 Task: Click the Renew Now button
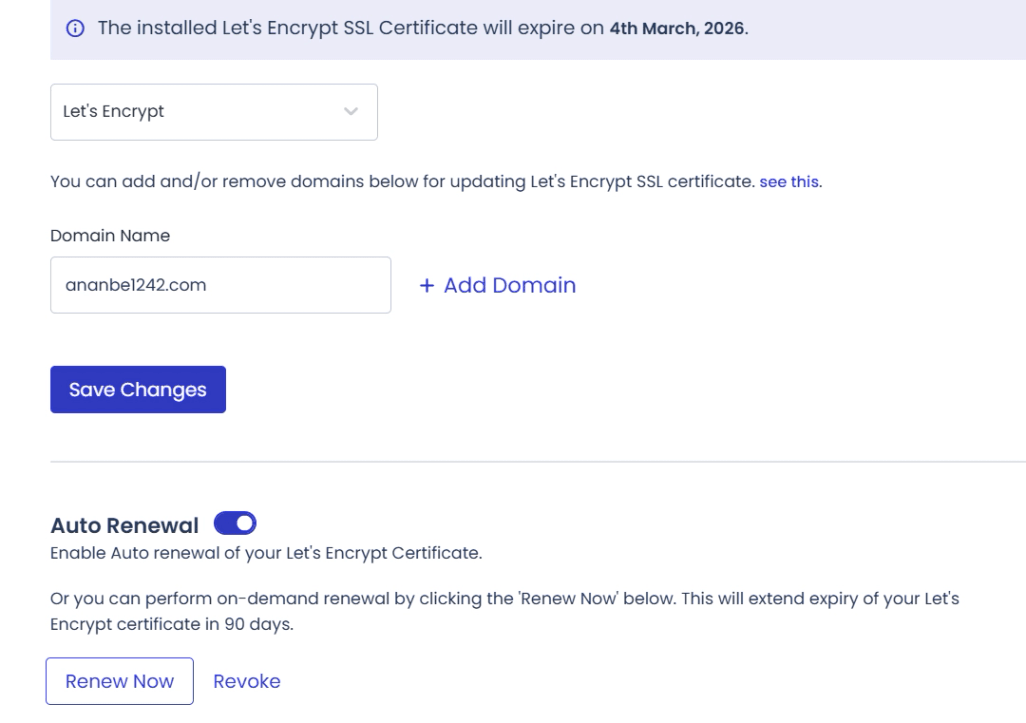pyautogui.click(x=119, y=681)
